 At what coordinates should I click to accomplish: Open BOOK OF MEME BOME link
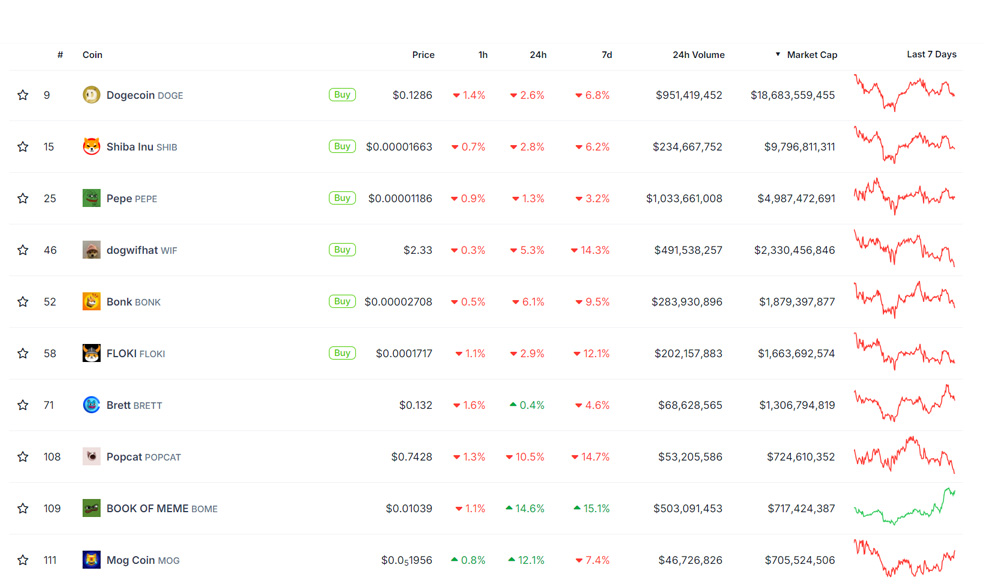[162, 508]
